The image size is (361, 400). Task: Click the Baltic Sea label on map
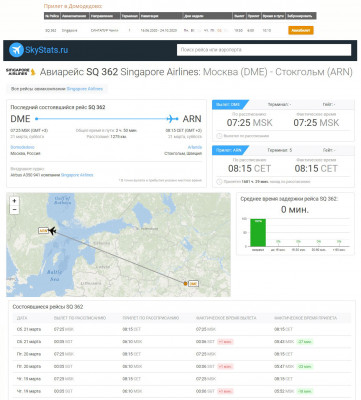pyautogui.click(x=54, y=275)
